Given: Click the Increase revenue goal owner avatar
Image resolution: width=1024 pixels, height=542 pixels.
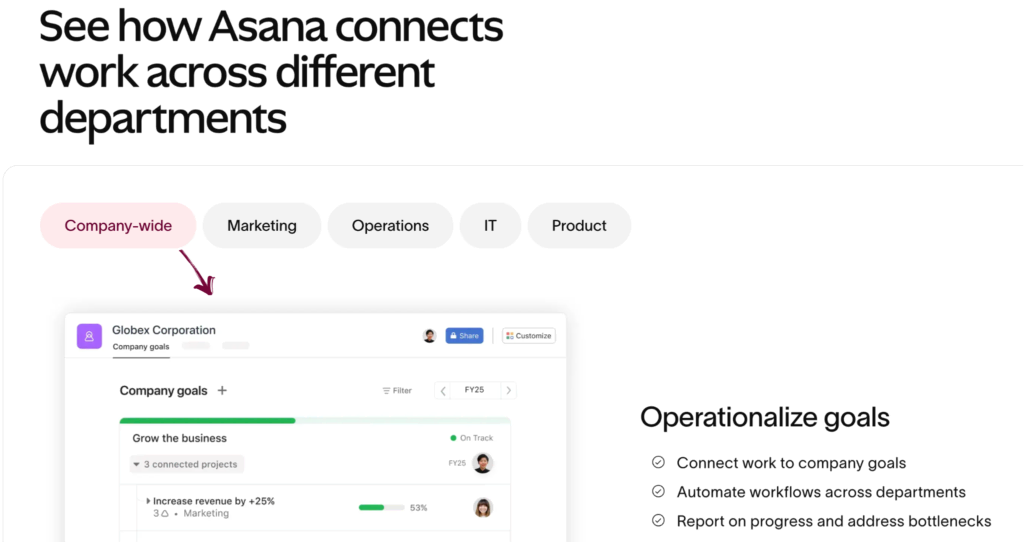Looking at the screenshot, I should pos(483,507).
